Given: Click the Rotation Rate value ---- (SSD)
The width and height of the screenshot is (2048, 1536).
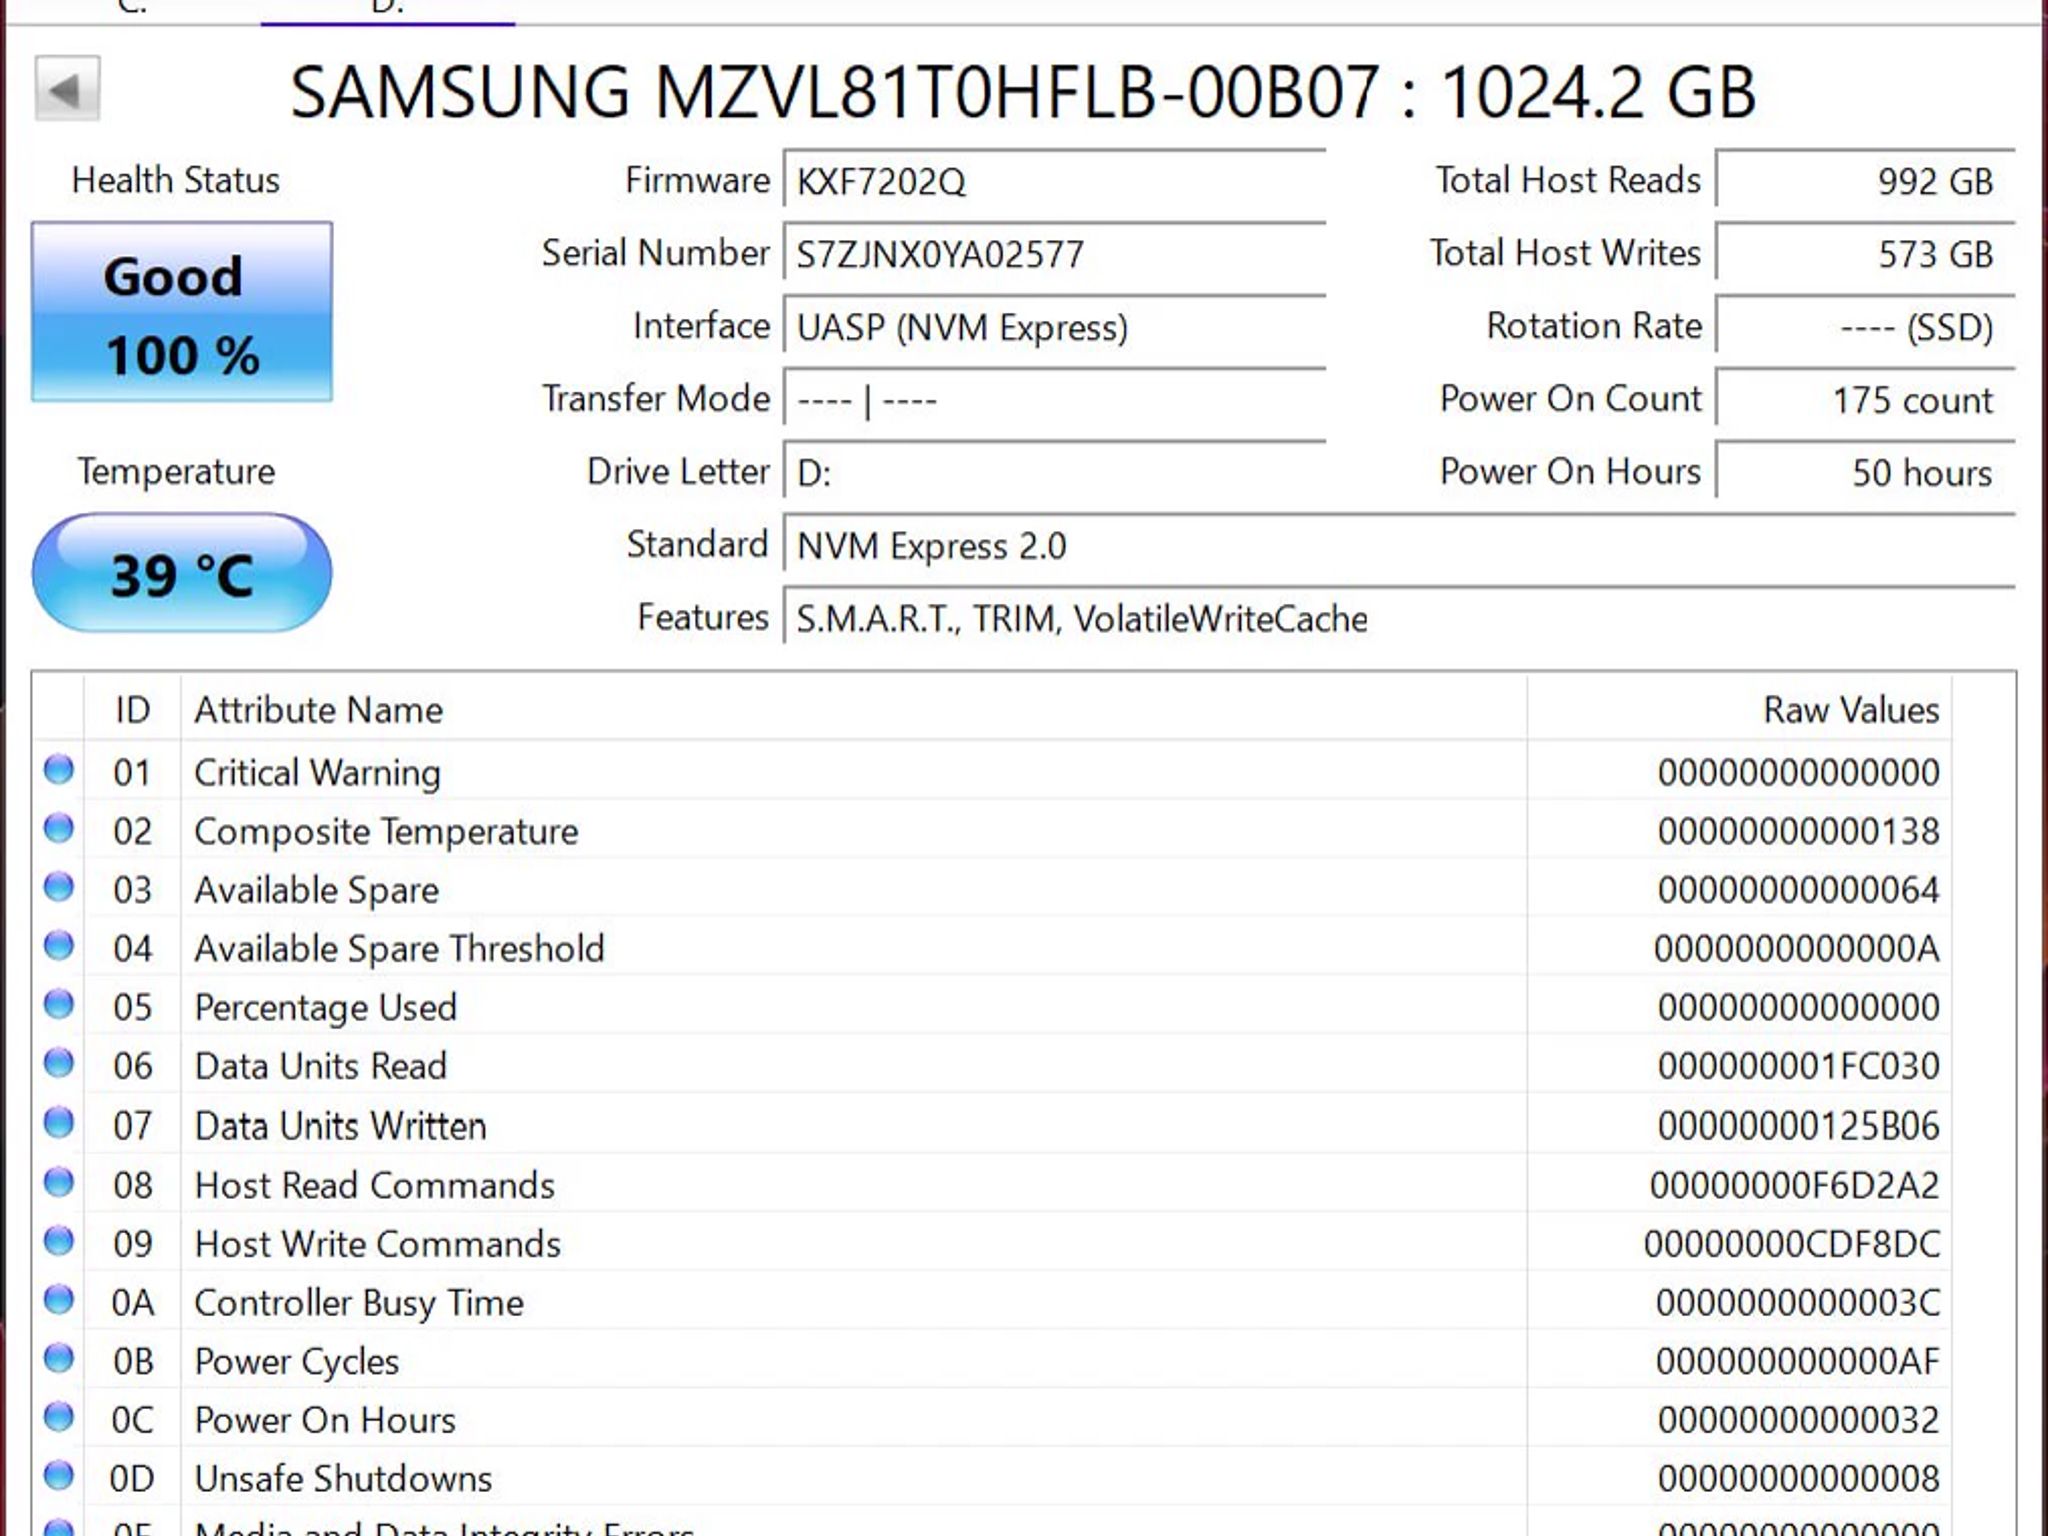Looking at the screenshot, I should (1865, 326).
